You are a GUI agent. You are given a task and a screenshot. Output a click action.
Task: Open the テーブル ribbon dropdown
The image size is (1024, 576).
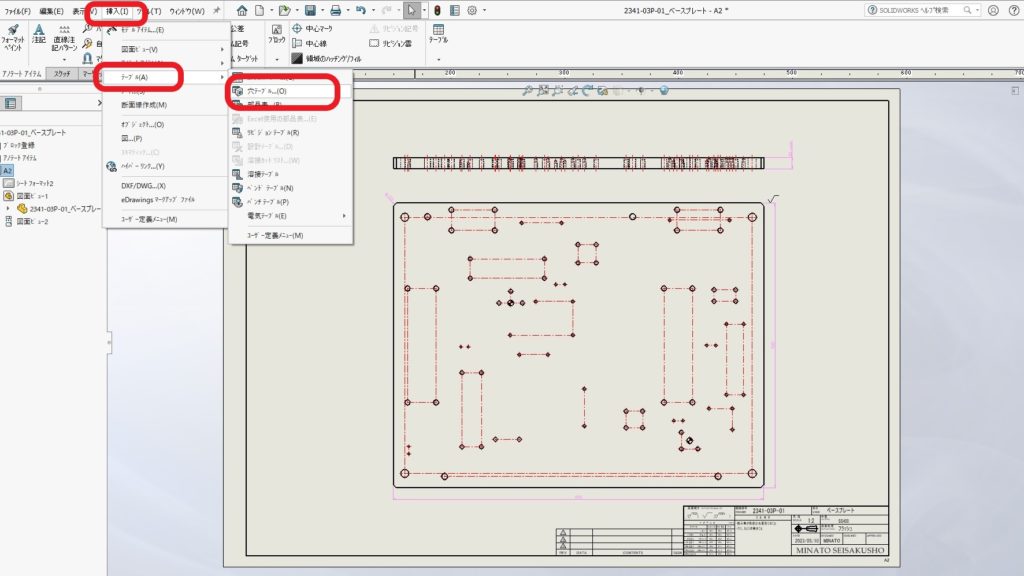[438, 58]
